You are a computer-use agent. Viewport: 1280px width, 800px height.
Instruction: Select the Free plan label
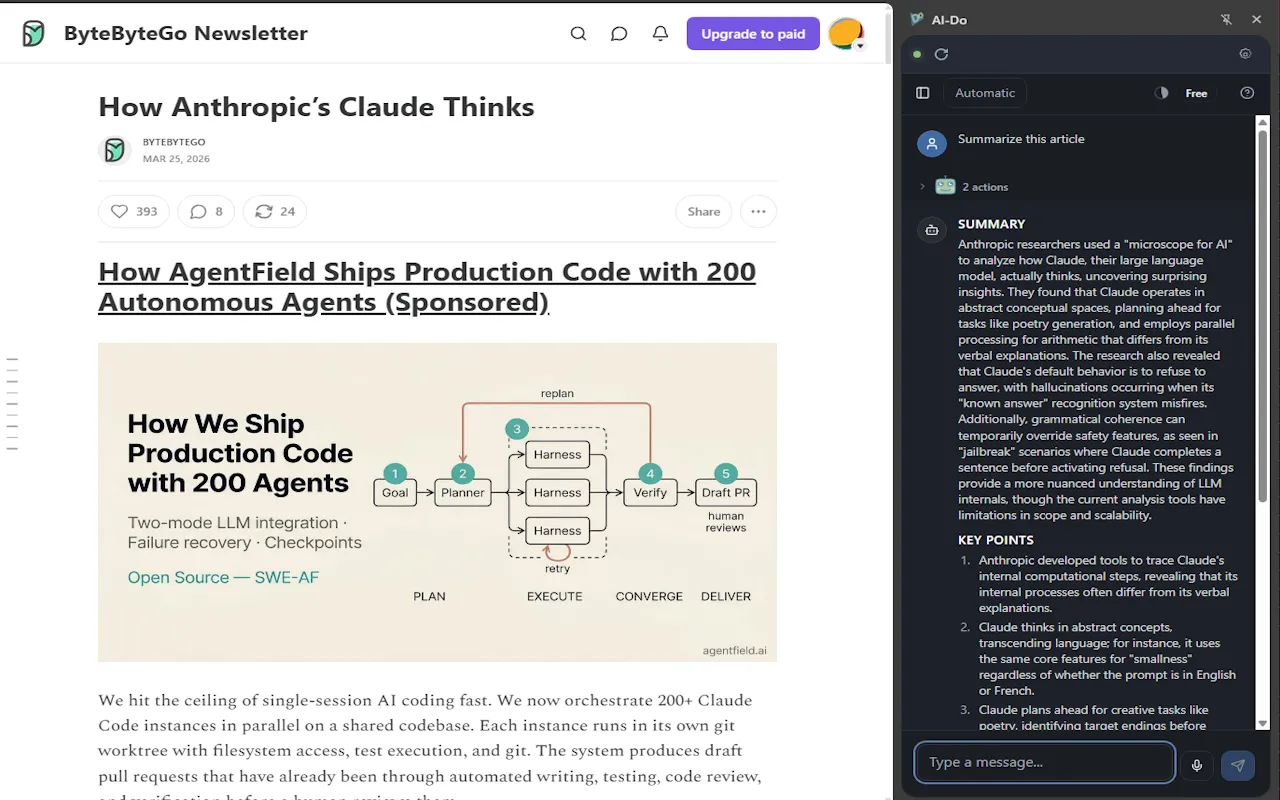1196,92
